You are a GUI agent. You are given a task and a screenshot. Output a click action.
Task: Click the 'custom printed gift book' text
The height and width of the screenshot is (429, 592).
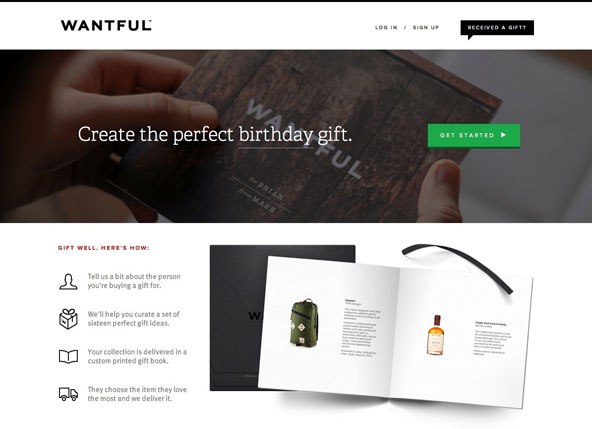click(x=128, y=361)
